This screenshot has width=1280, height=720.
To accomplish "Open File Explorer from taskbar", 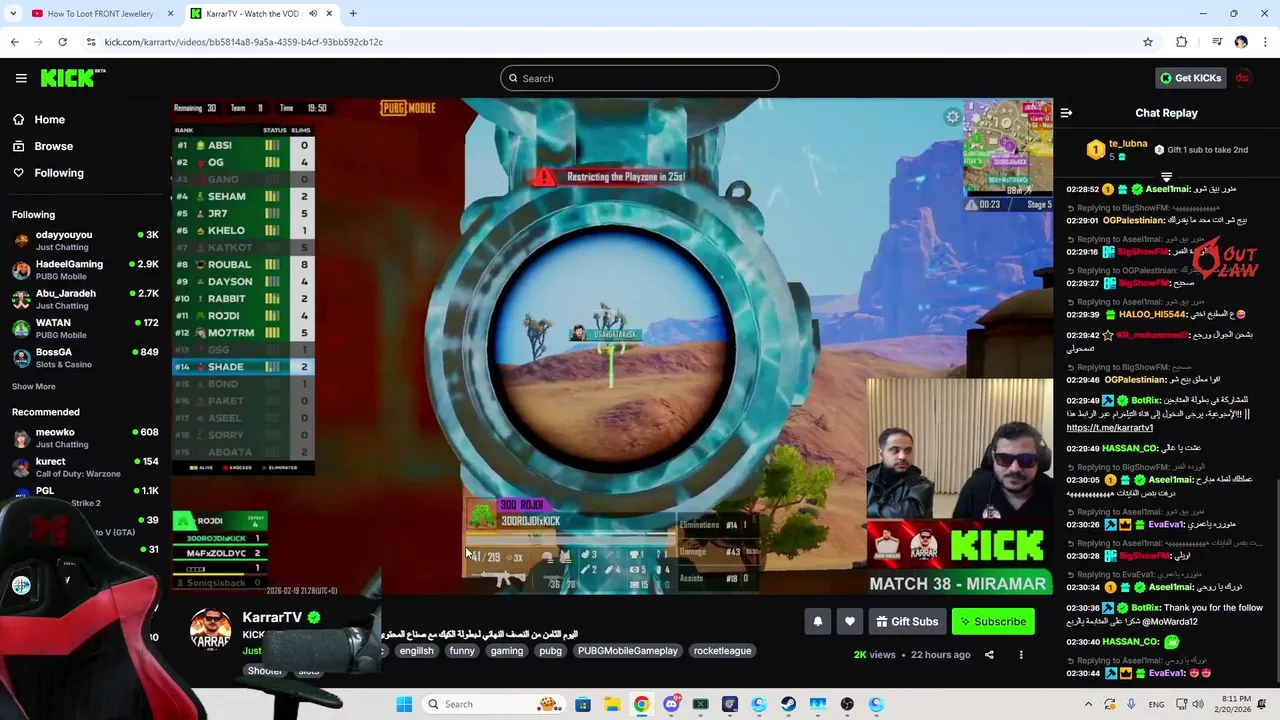I will tap(612, 704).
